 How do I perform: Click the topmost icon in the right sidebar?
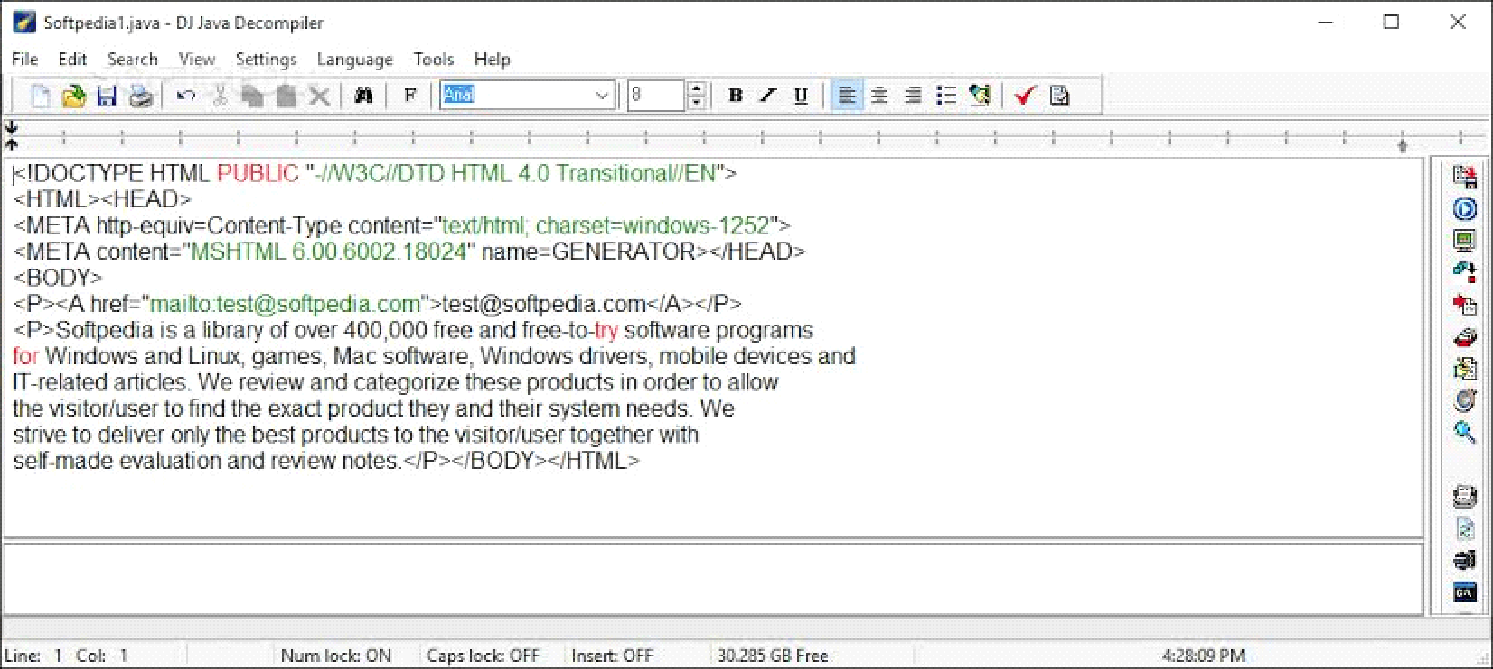[1465, 177]
